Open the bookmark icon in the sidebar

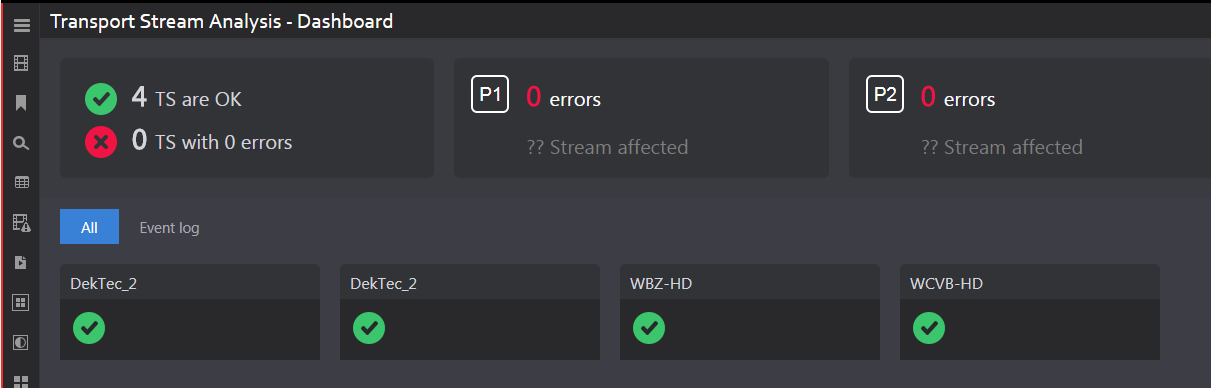(x=21, y=103)
